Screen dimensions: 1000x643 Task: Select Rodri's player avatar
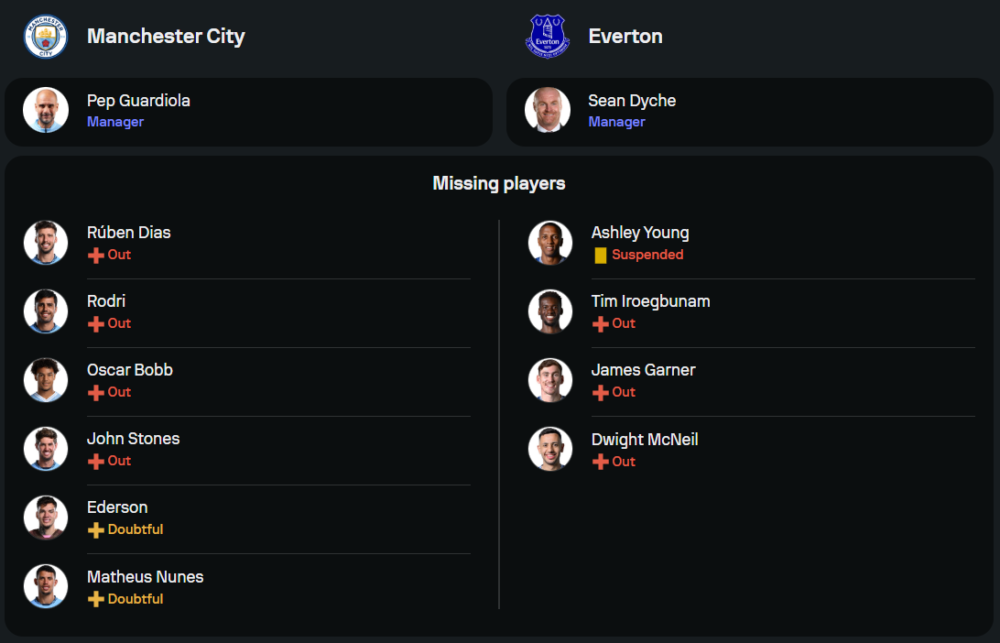(46, 311)
